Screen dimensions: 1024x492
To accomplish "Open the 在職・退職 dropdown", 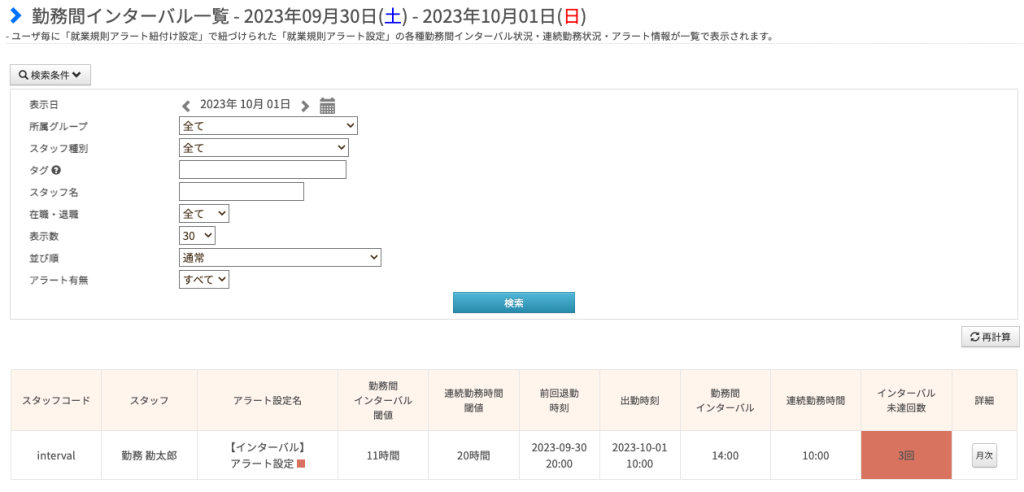I will tap(204, 213).
